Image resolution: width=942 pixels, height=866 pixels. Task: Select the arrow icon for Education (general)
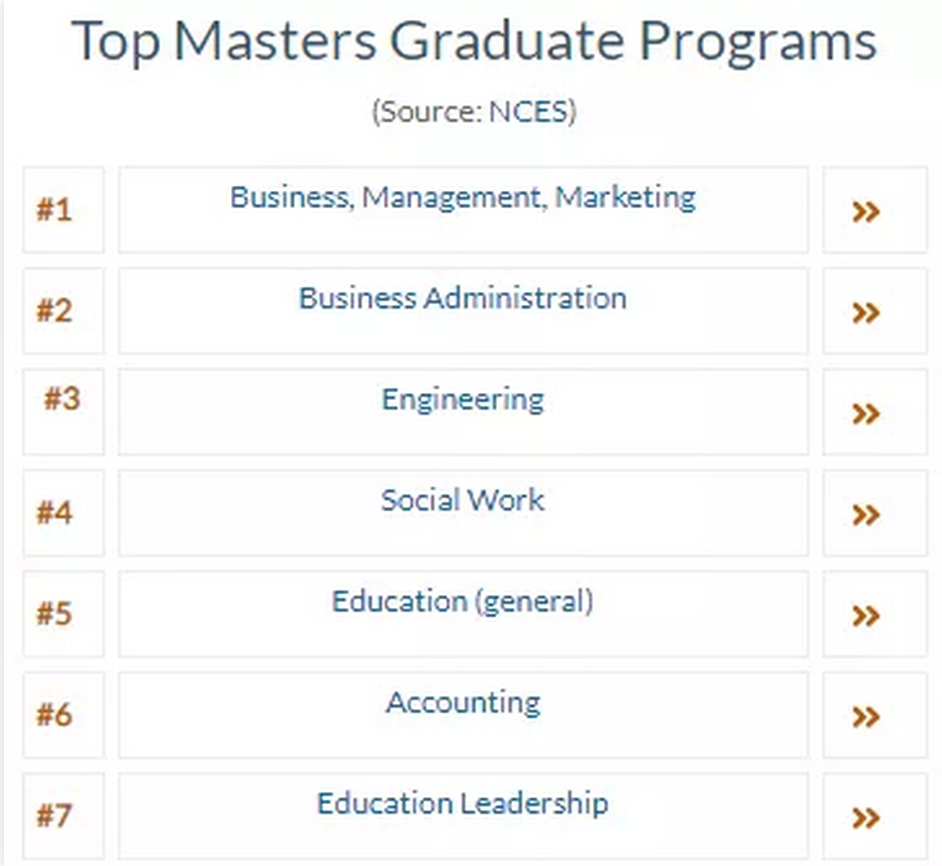(865, 615)
